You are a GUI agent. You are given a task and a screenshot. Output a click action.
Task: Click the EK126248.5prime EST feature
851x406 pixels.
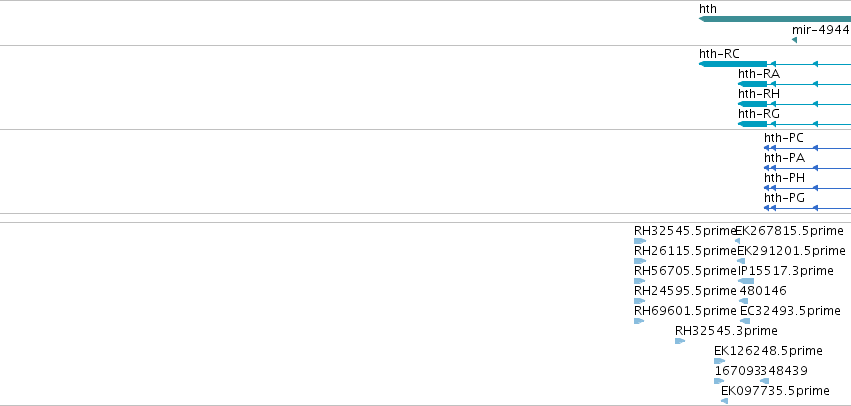[x=720, y=361]
